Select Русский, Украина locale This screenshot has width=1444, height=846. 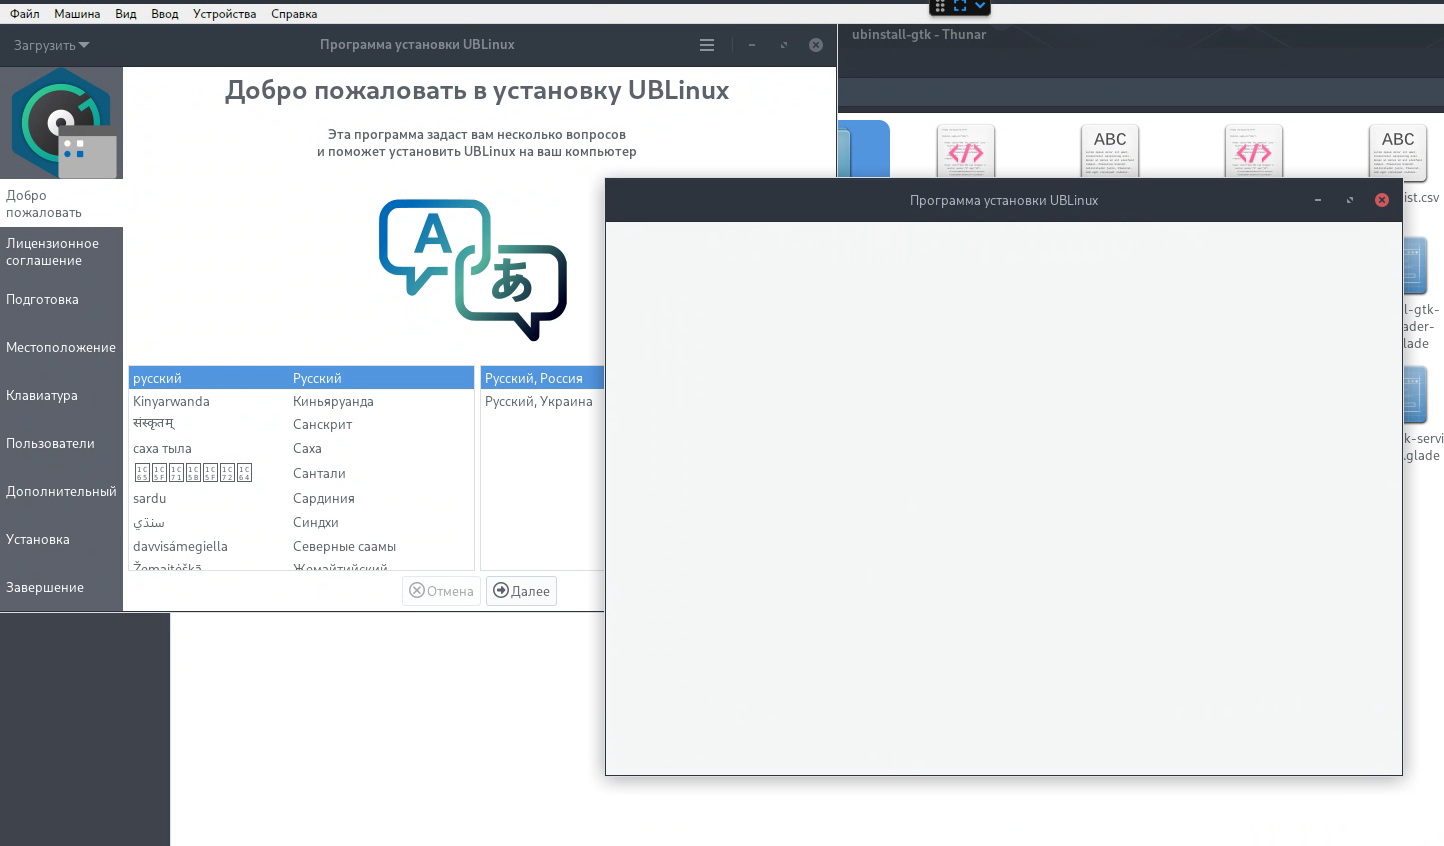(x=543, y=401)
